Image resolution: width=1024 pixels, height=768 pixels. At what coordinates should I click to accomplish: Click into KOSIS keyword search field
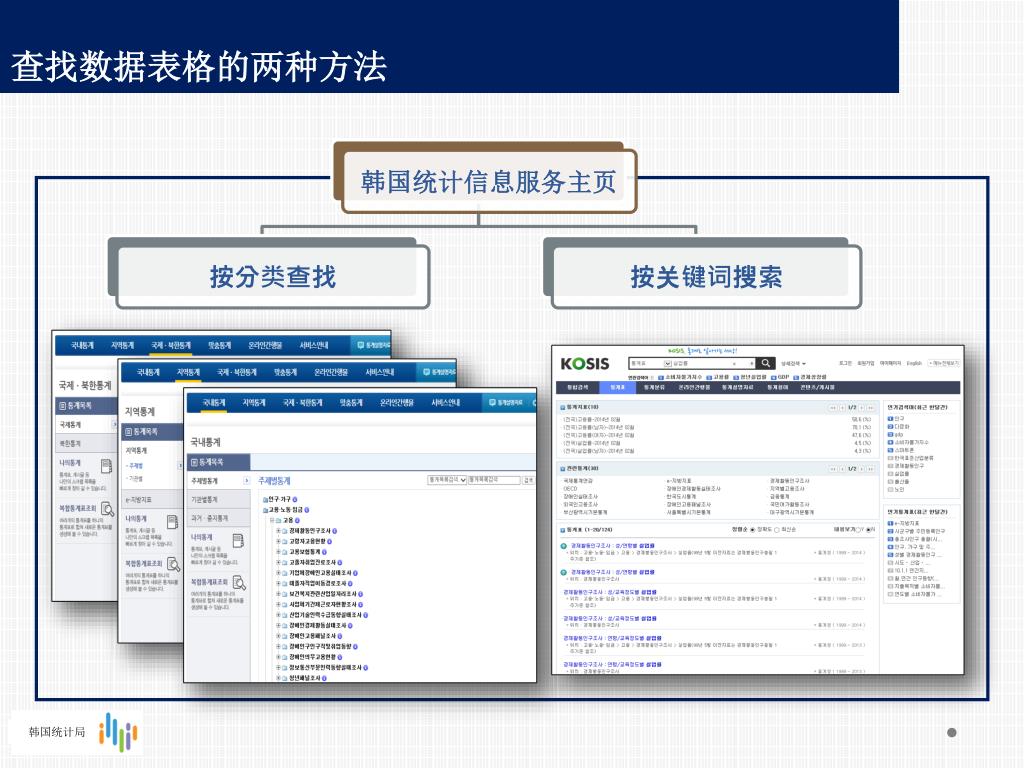713,364
